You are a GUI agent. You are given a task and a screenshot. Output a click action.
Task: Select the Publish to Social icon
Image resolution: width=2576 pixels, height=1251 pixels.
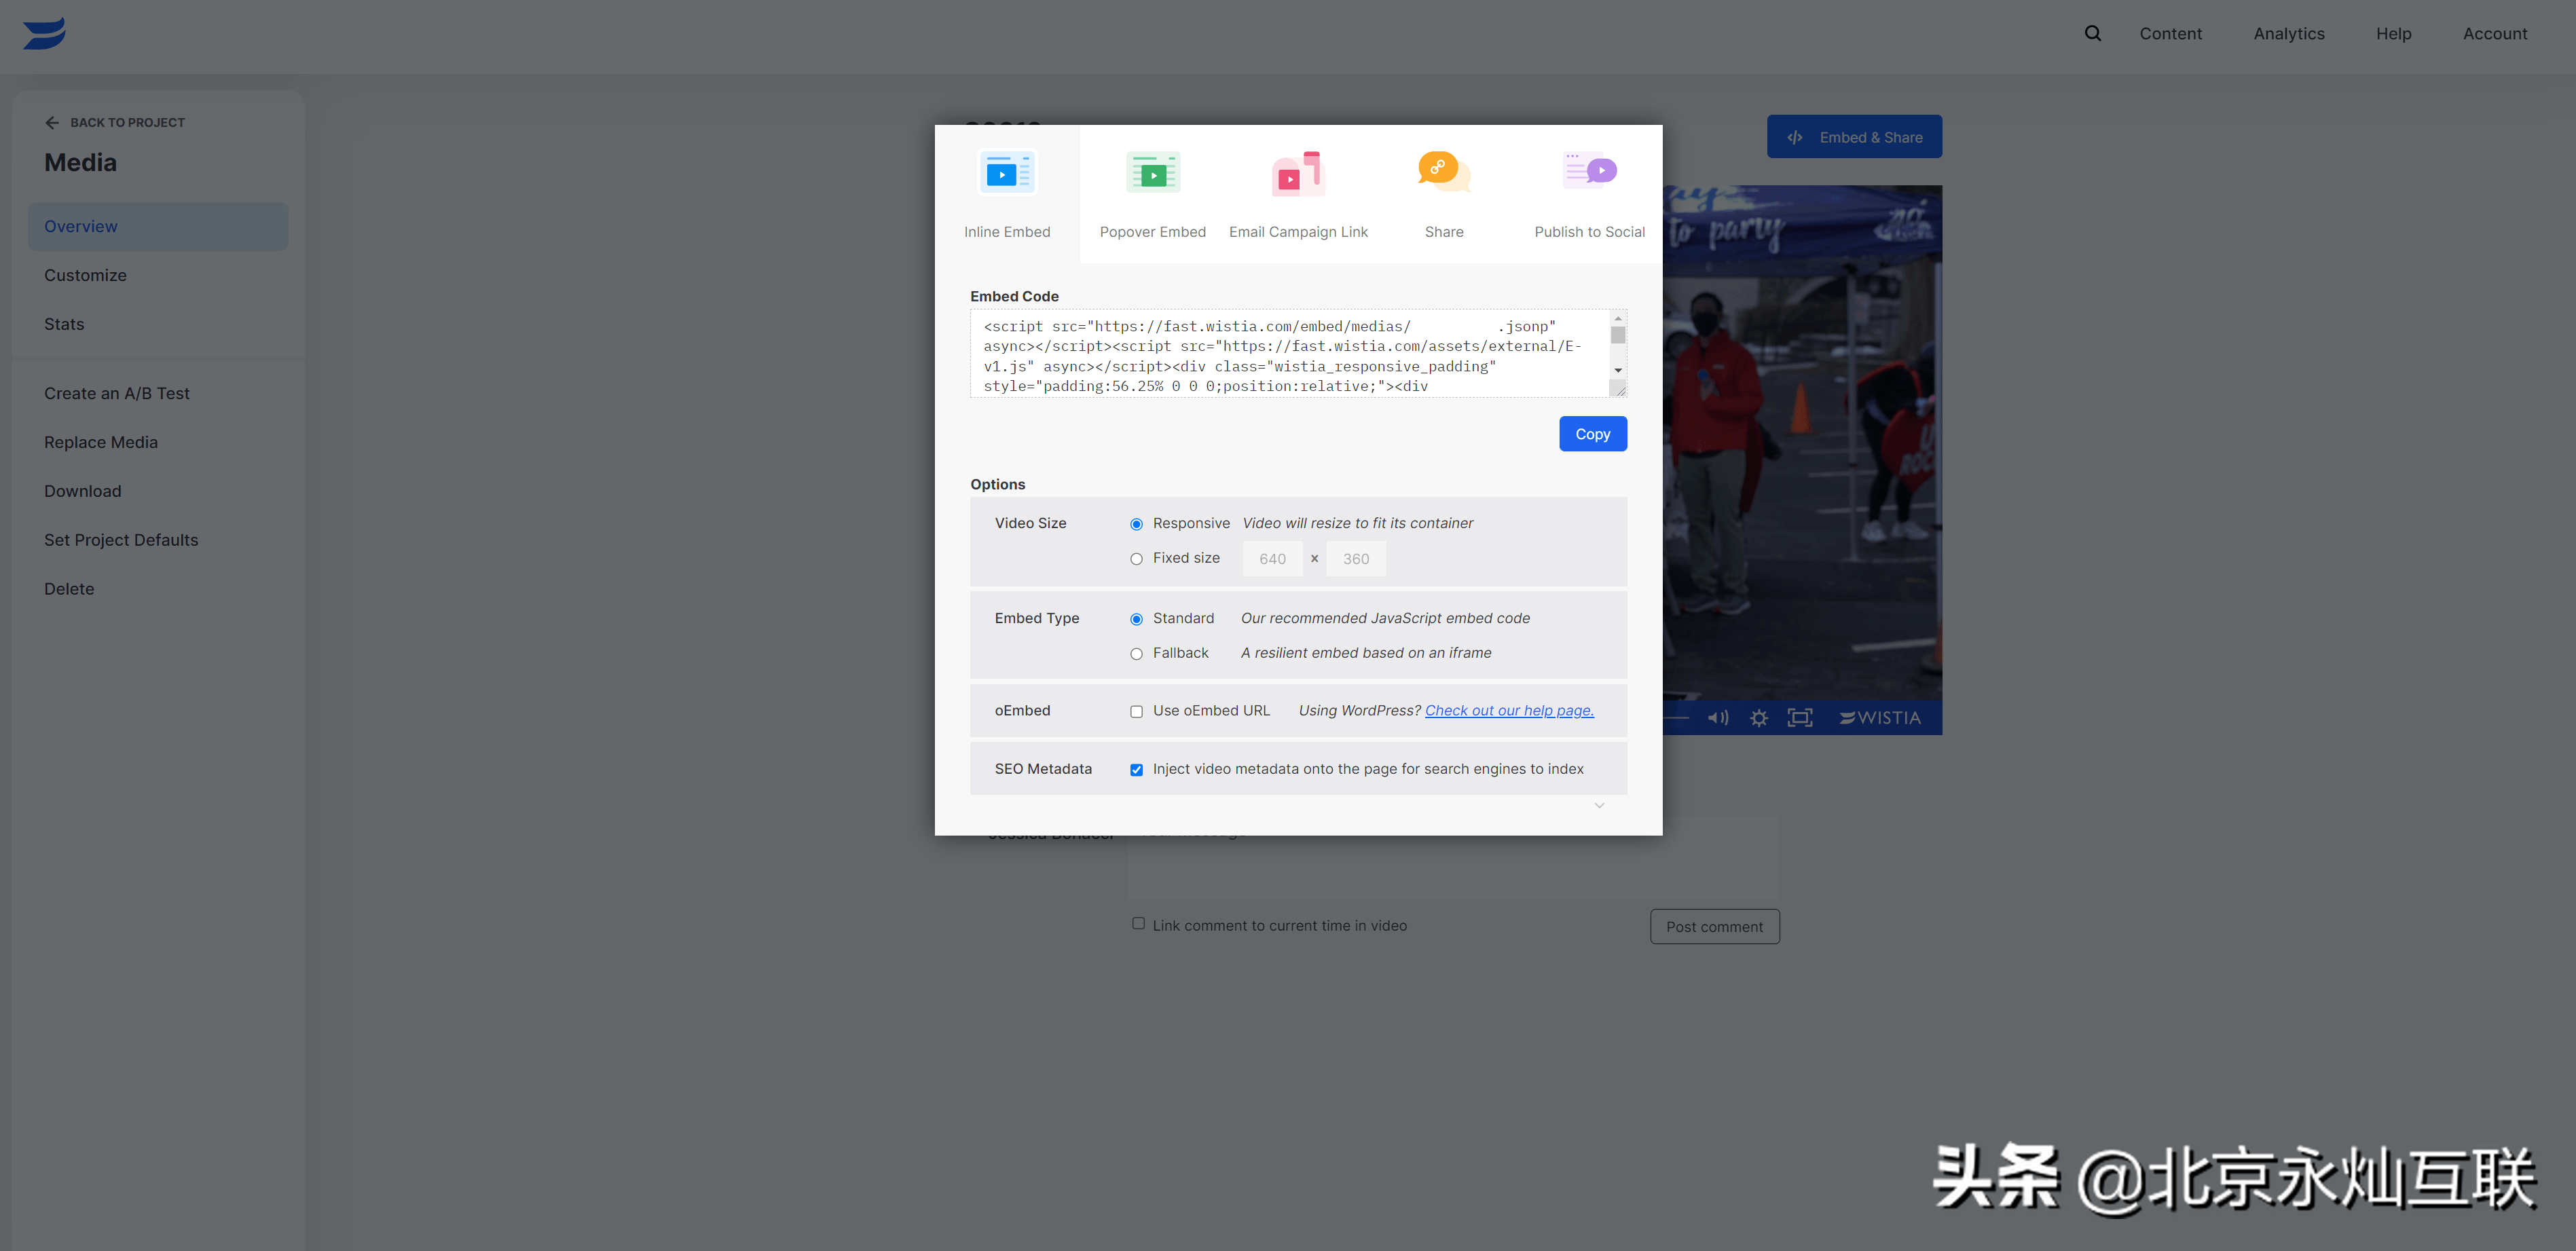point(1589,171)
